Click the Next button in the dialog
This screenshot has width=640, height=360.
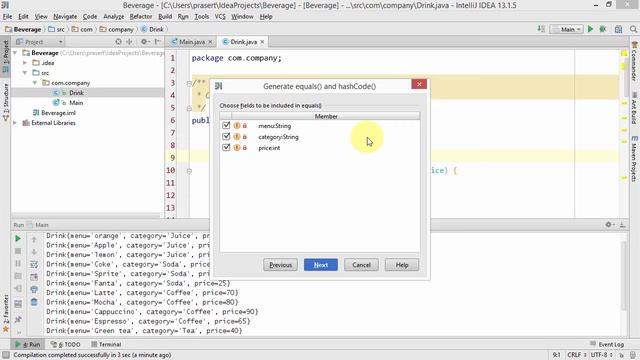tap(320, 264)
